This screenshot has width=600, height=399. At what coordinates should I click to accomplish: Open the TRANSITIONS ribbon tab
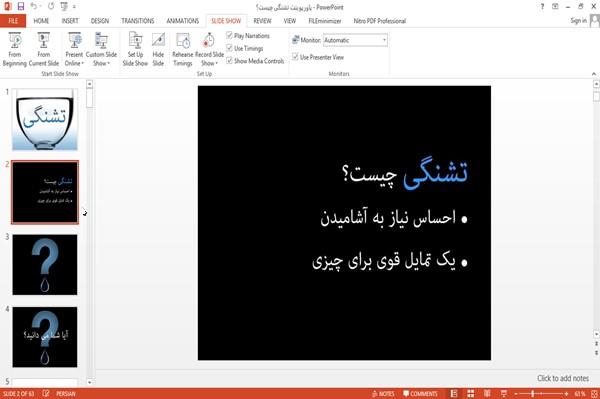138,21
